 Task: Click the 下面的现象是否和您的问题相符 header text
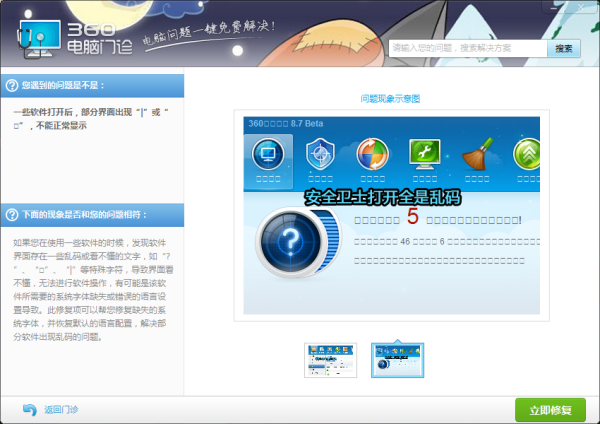coord(84,215)
